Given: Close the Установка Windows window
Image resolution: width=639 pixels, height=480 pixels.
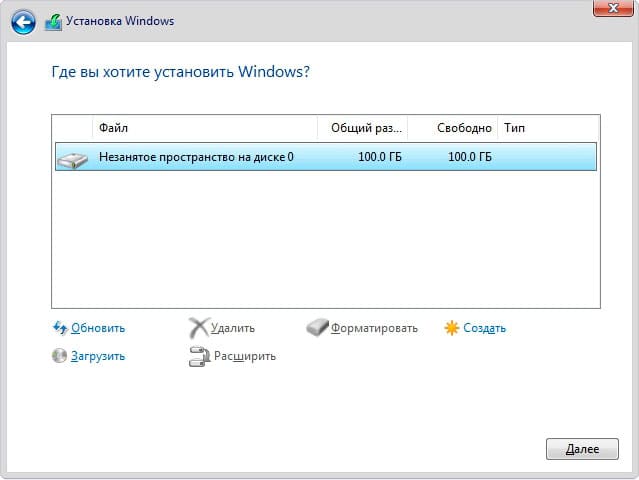Looking at the screenshot, I should click(609, 8).
